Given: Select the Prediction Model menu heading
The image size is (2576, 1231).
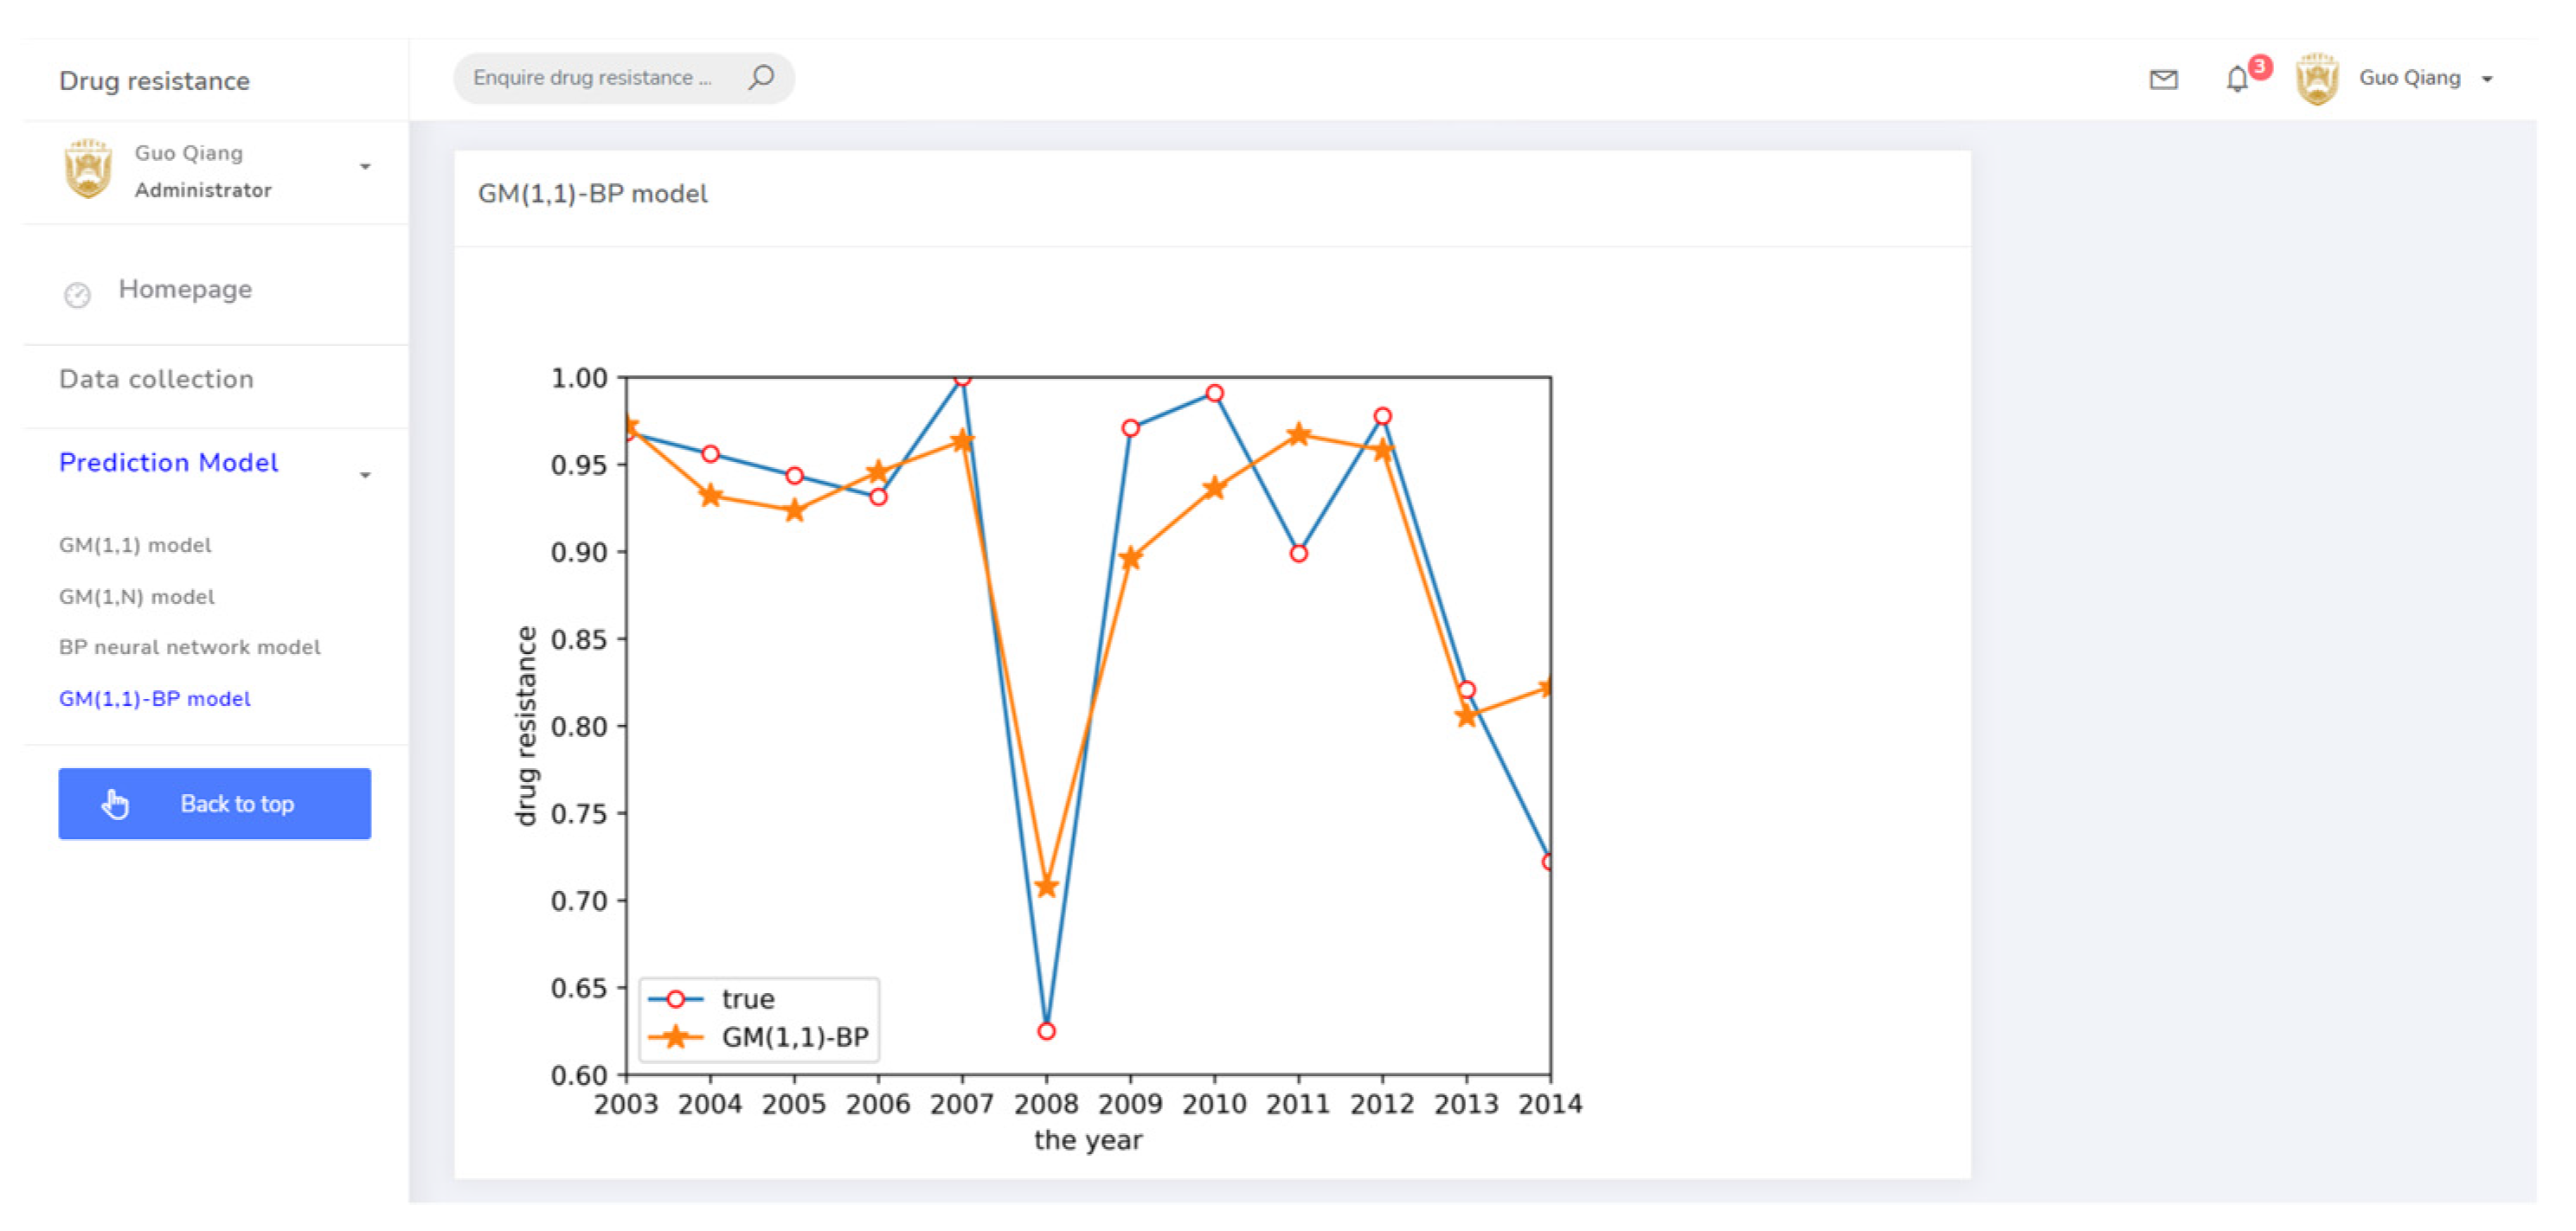Looking at the screenshot, I should click(168, 462).
